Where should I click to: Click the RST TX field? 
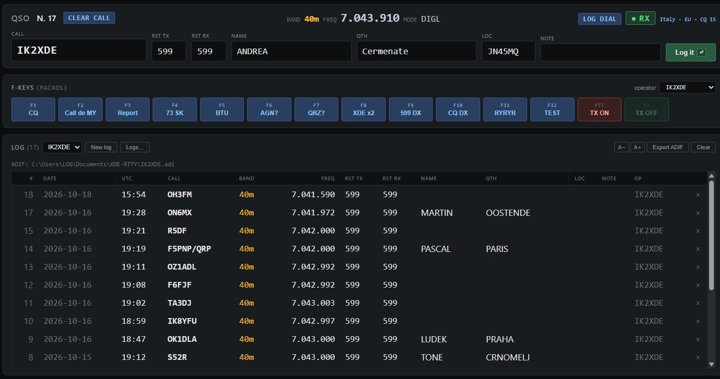pyautogui.click(x=169, y=51)
